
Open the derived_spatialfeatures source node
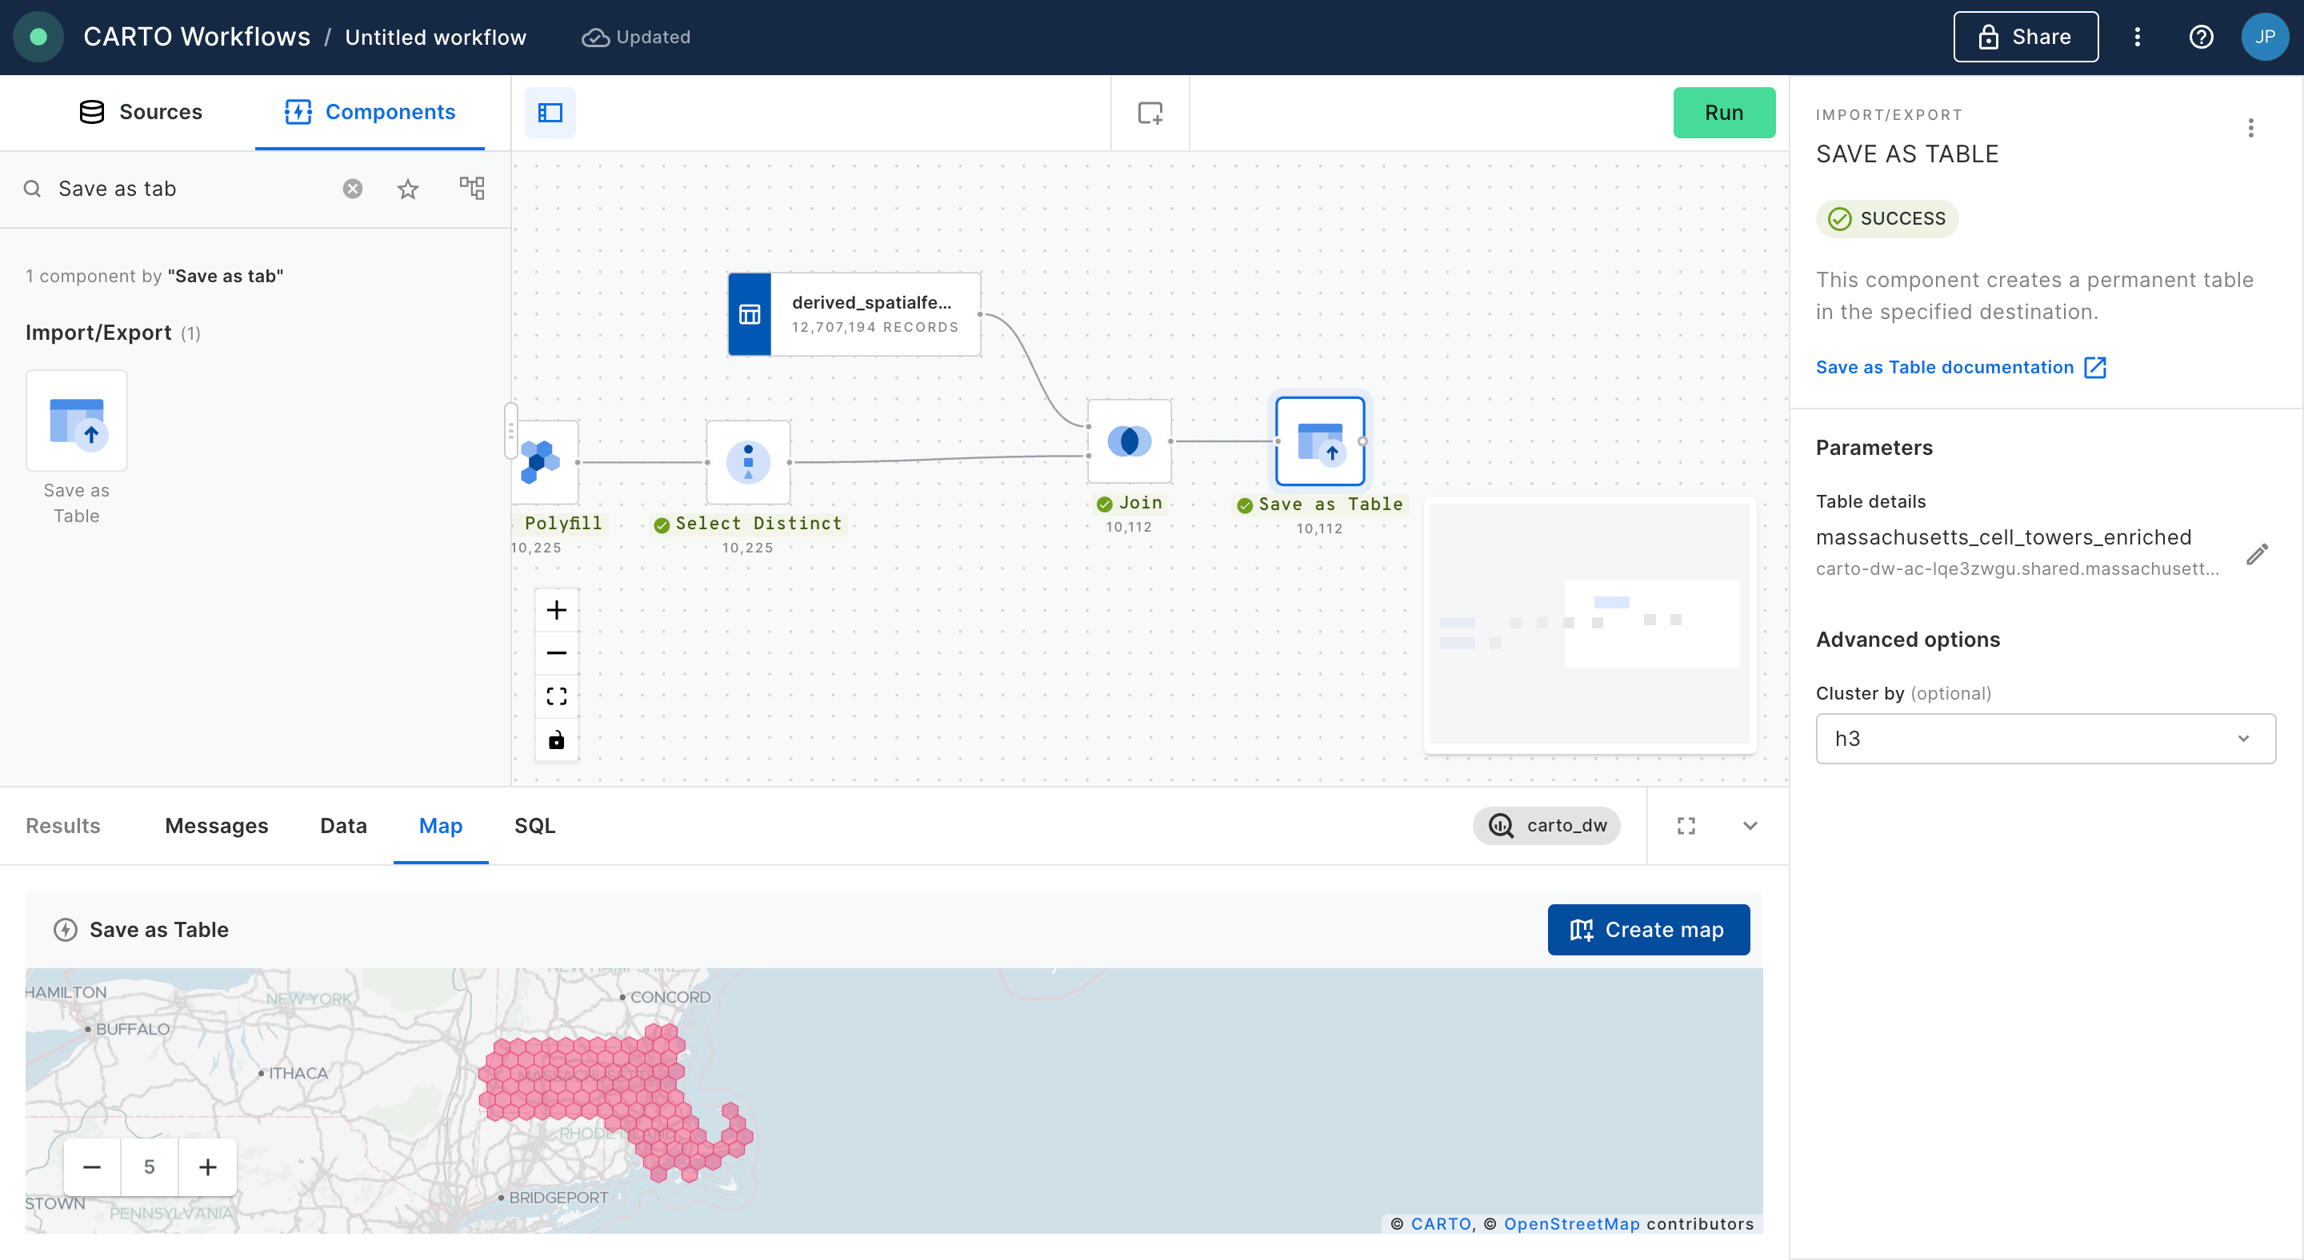pos(854,314)
